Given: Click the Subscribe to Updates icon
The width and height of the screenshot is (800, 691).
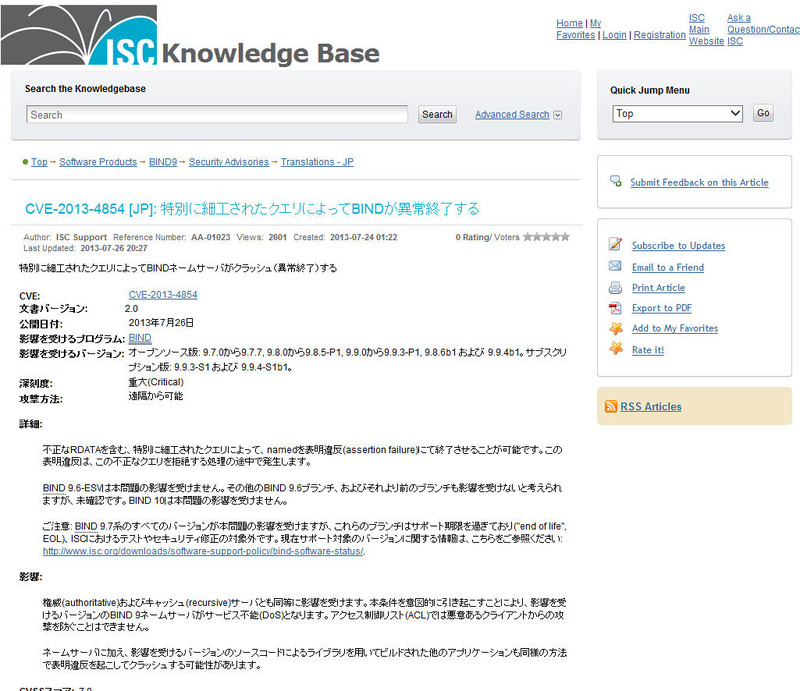Looking at the screenshot, I should point(615,245).
